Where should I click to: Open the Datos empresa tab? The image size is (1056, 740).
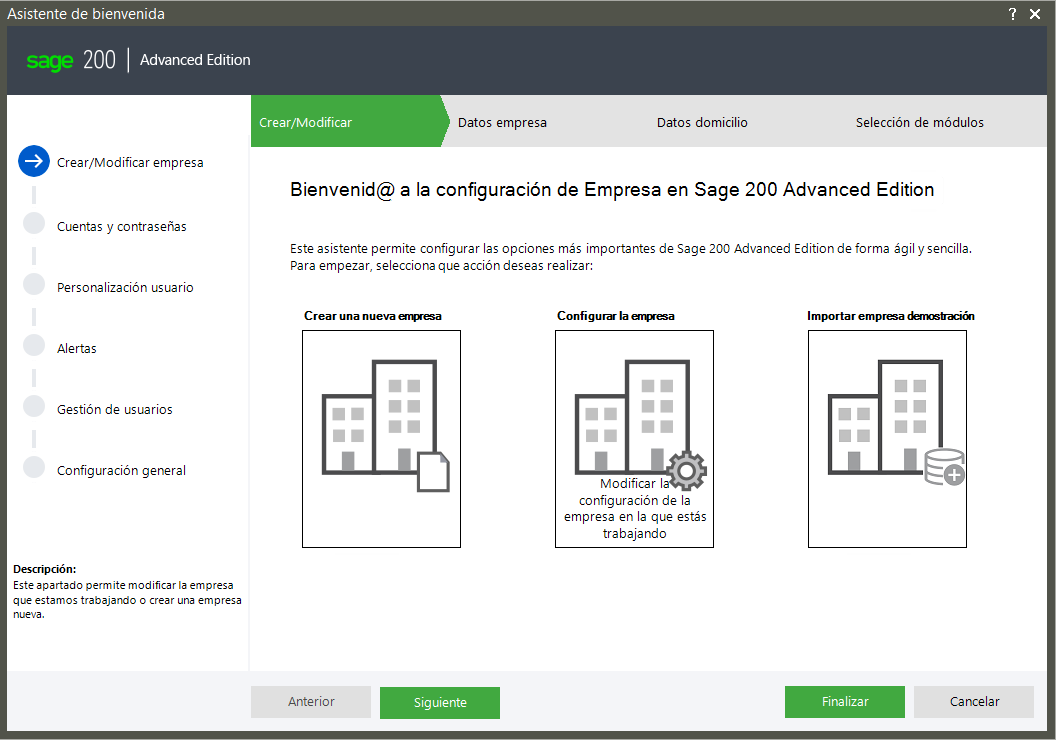coord(502,123)
